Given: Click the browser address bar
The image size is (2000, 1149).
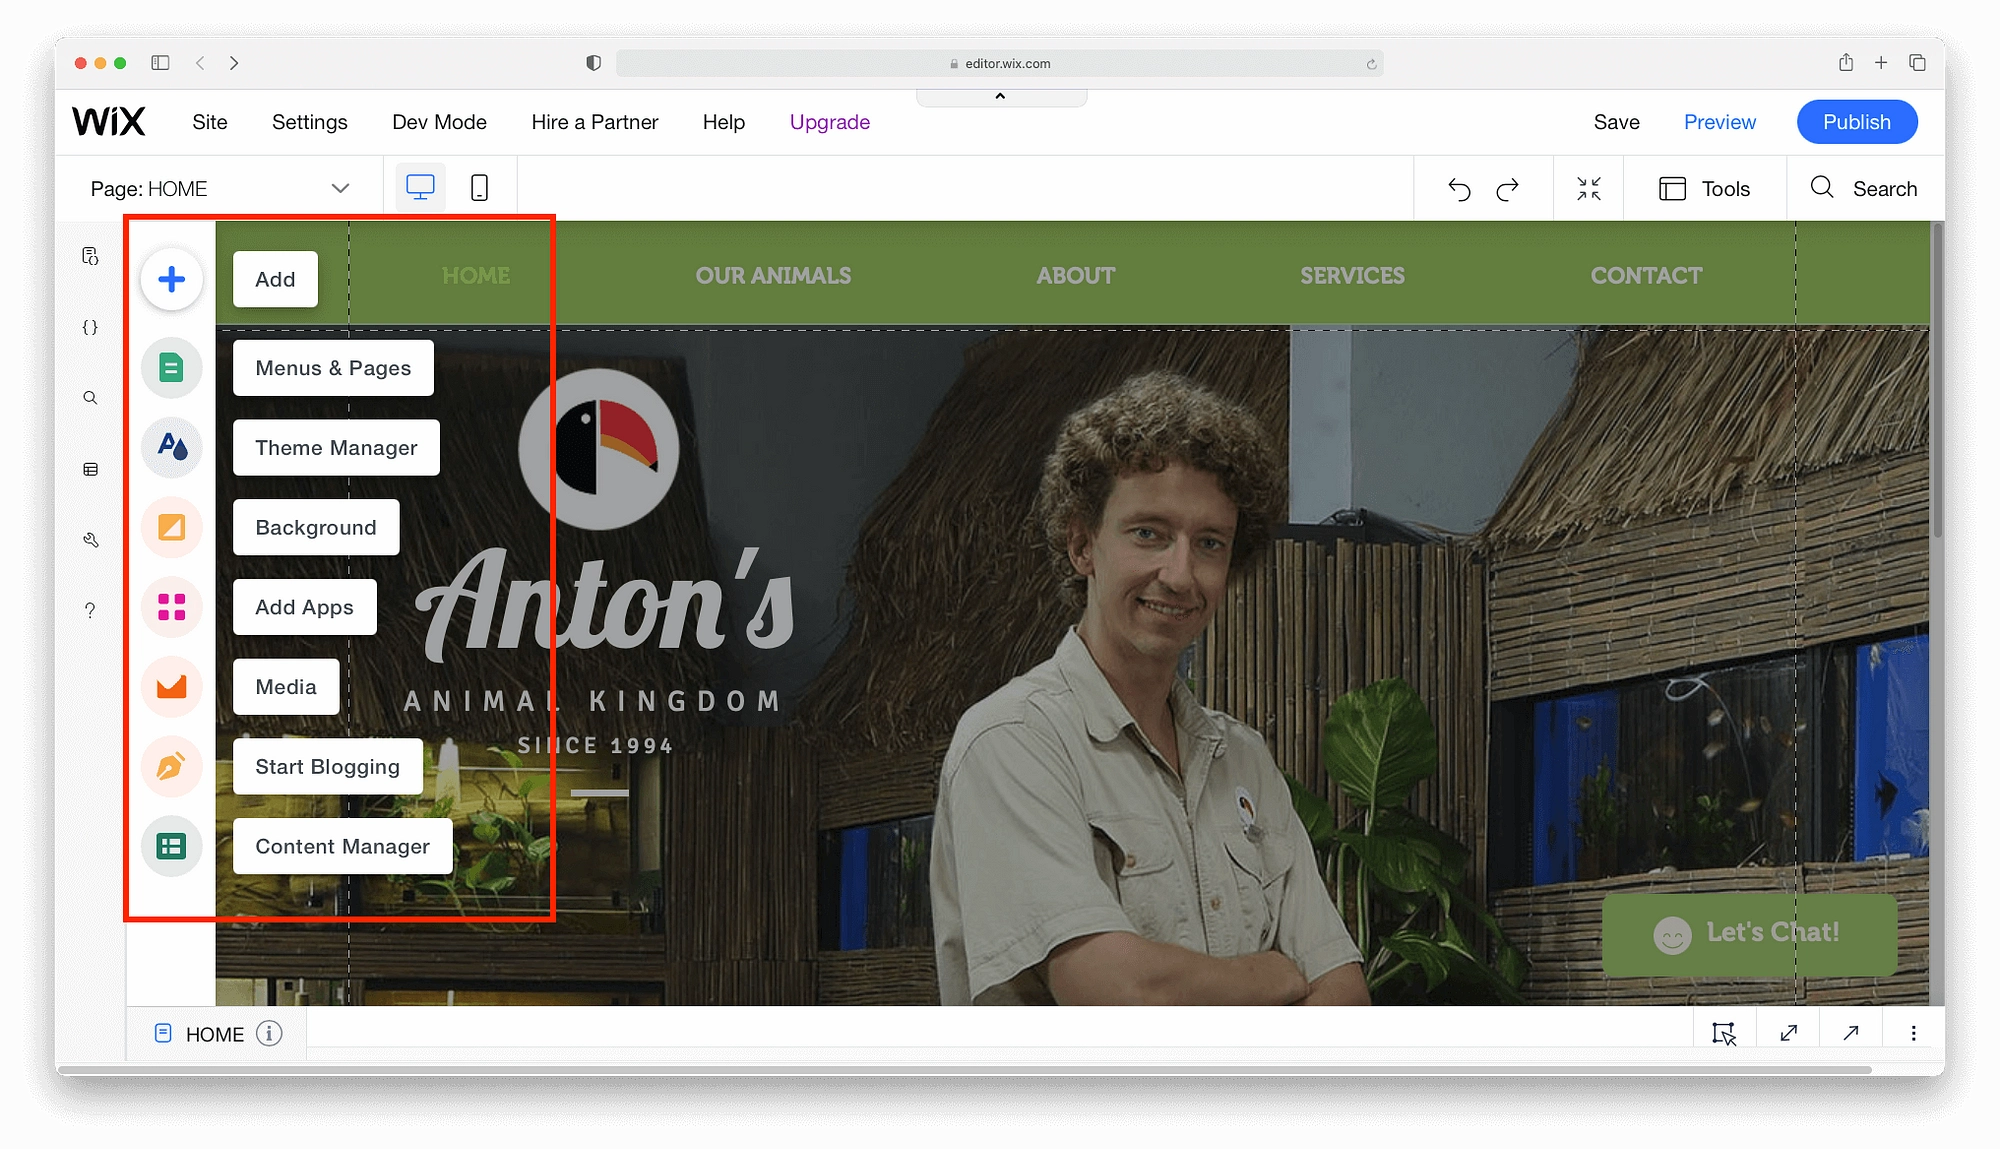Looking at the screenshot, I should pyautogui.click(x=1000, y=63).
